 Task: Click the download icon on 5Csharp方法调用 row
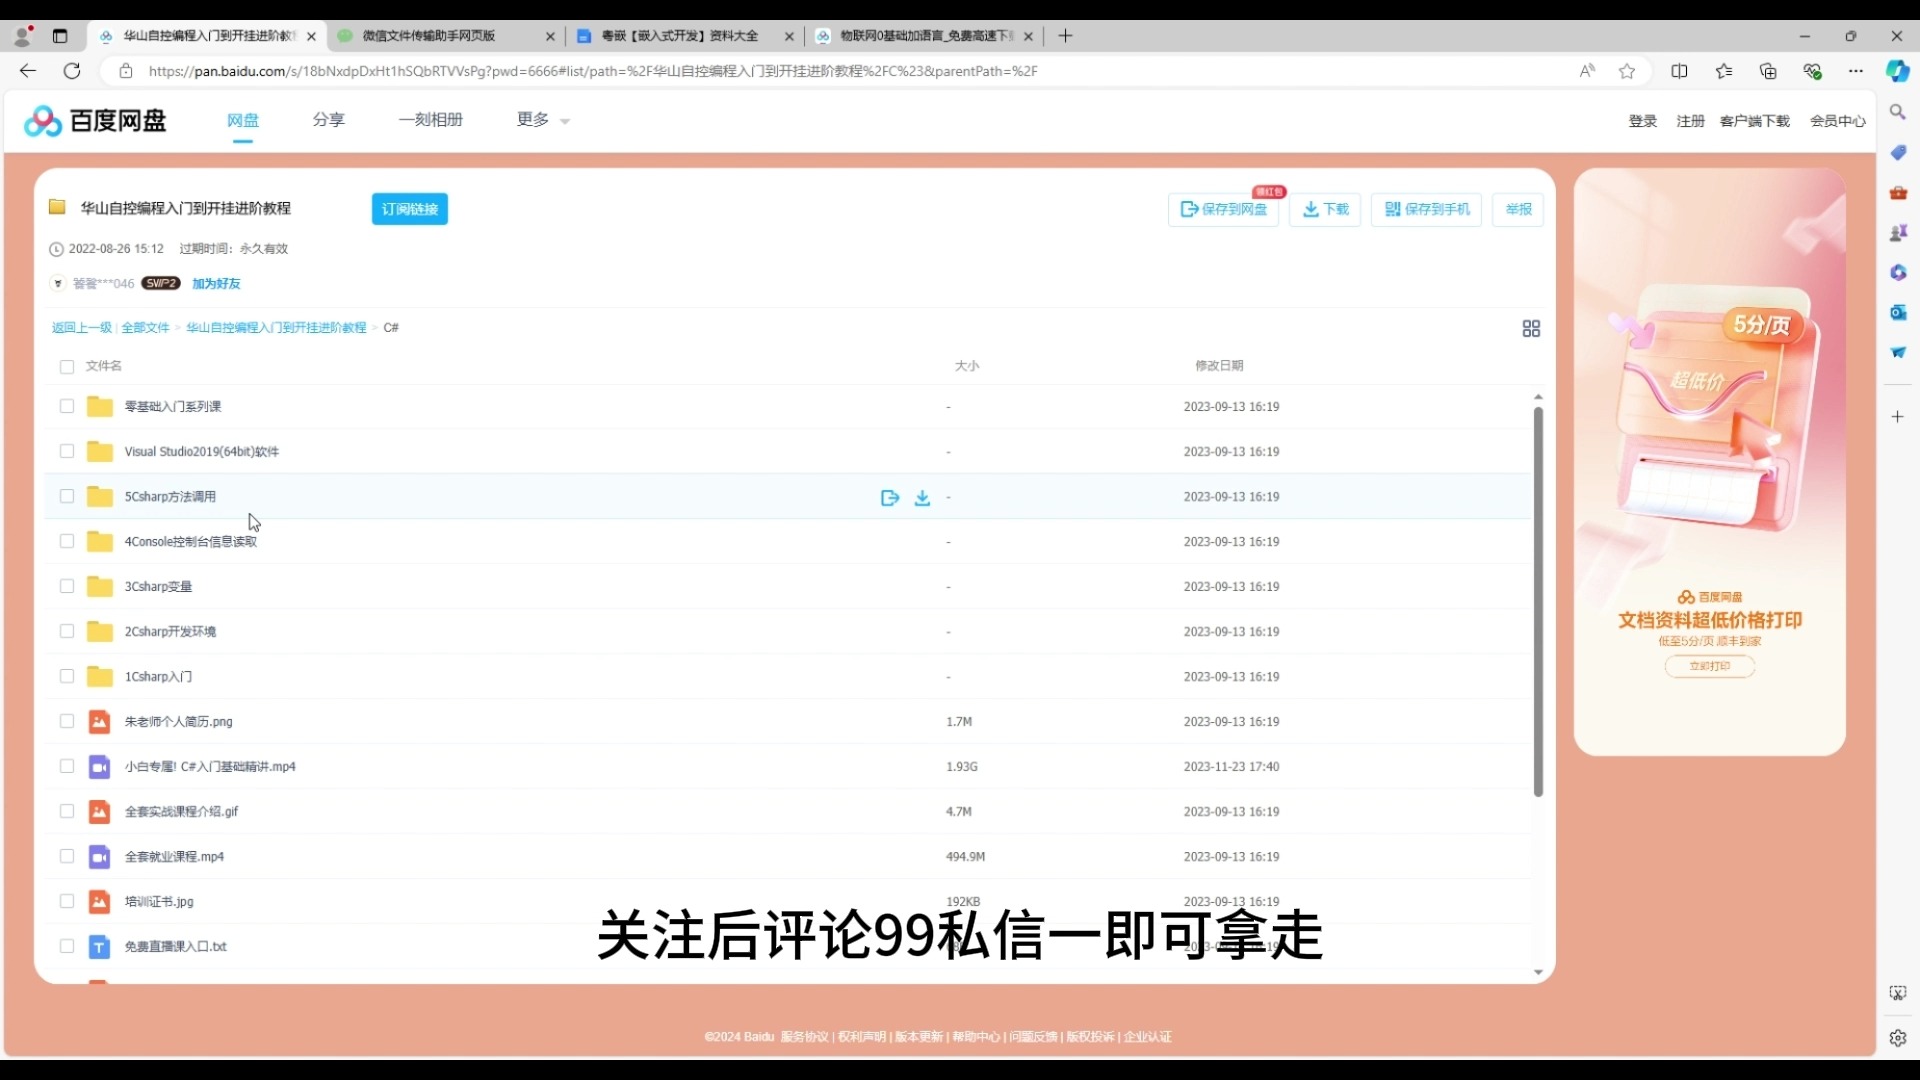921,497
